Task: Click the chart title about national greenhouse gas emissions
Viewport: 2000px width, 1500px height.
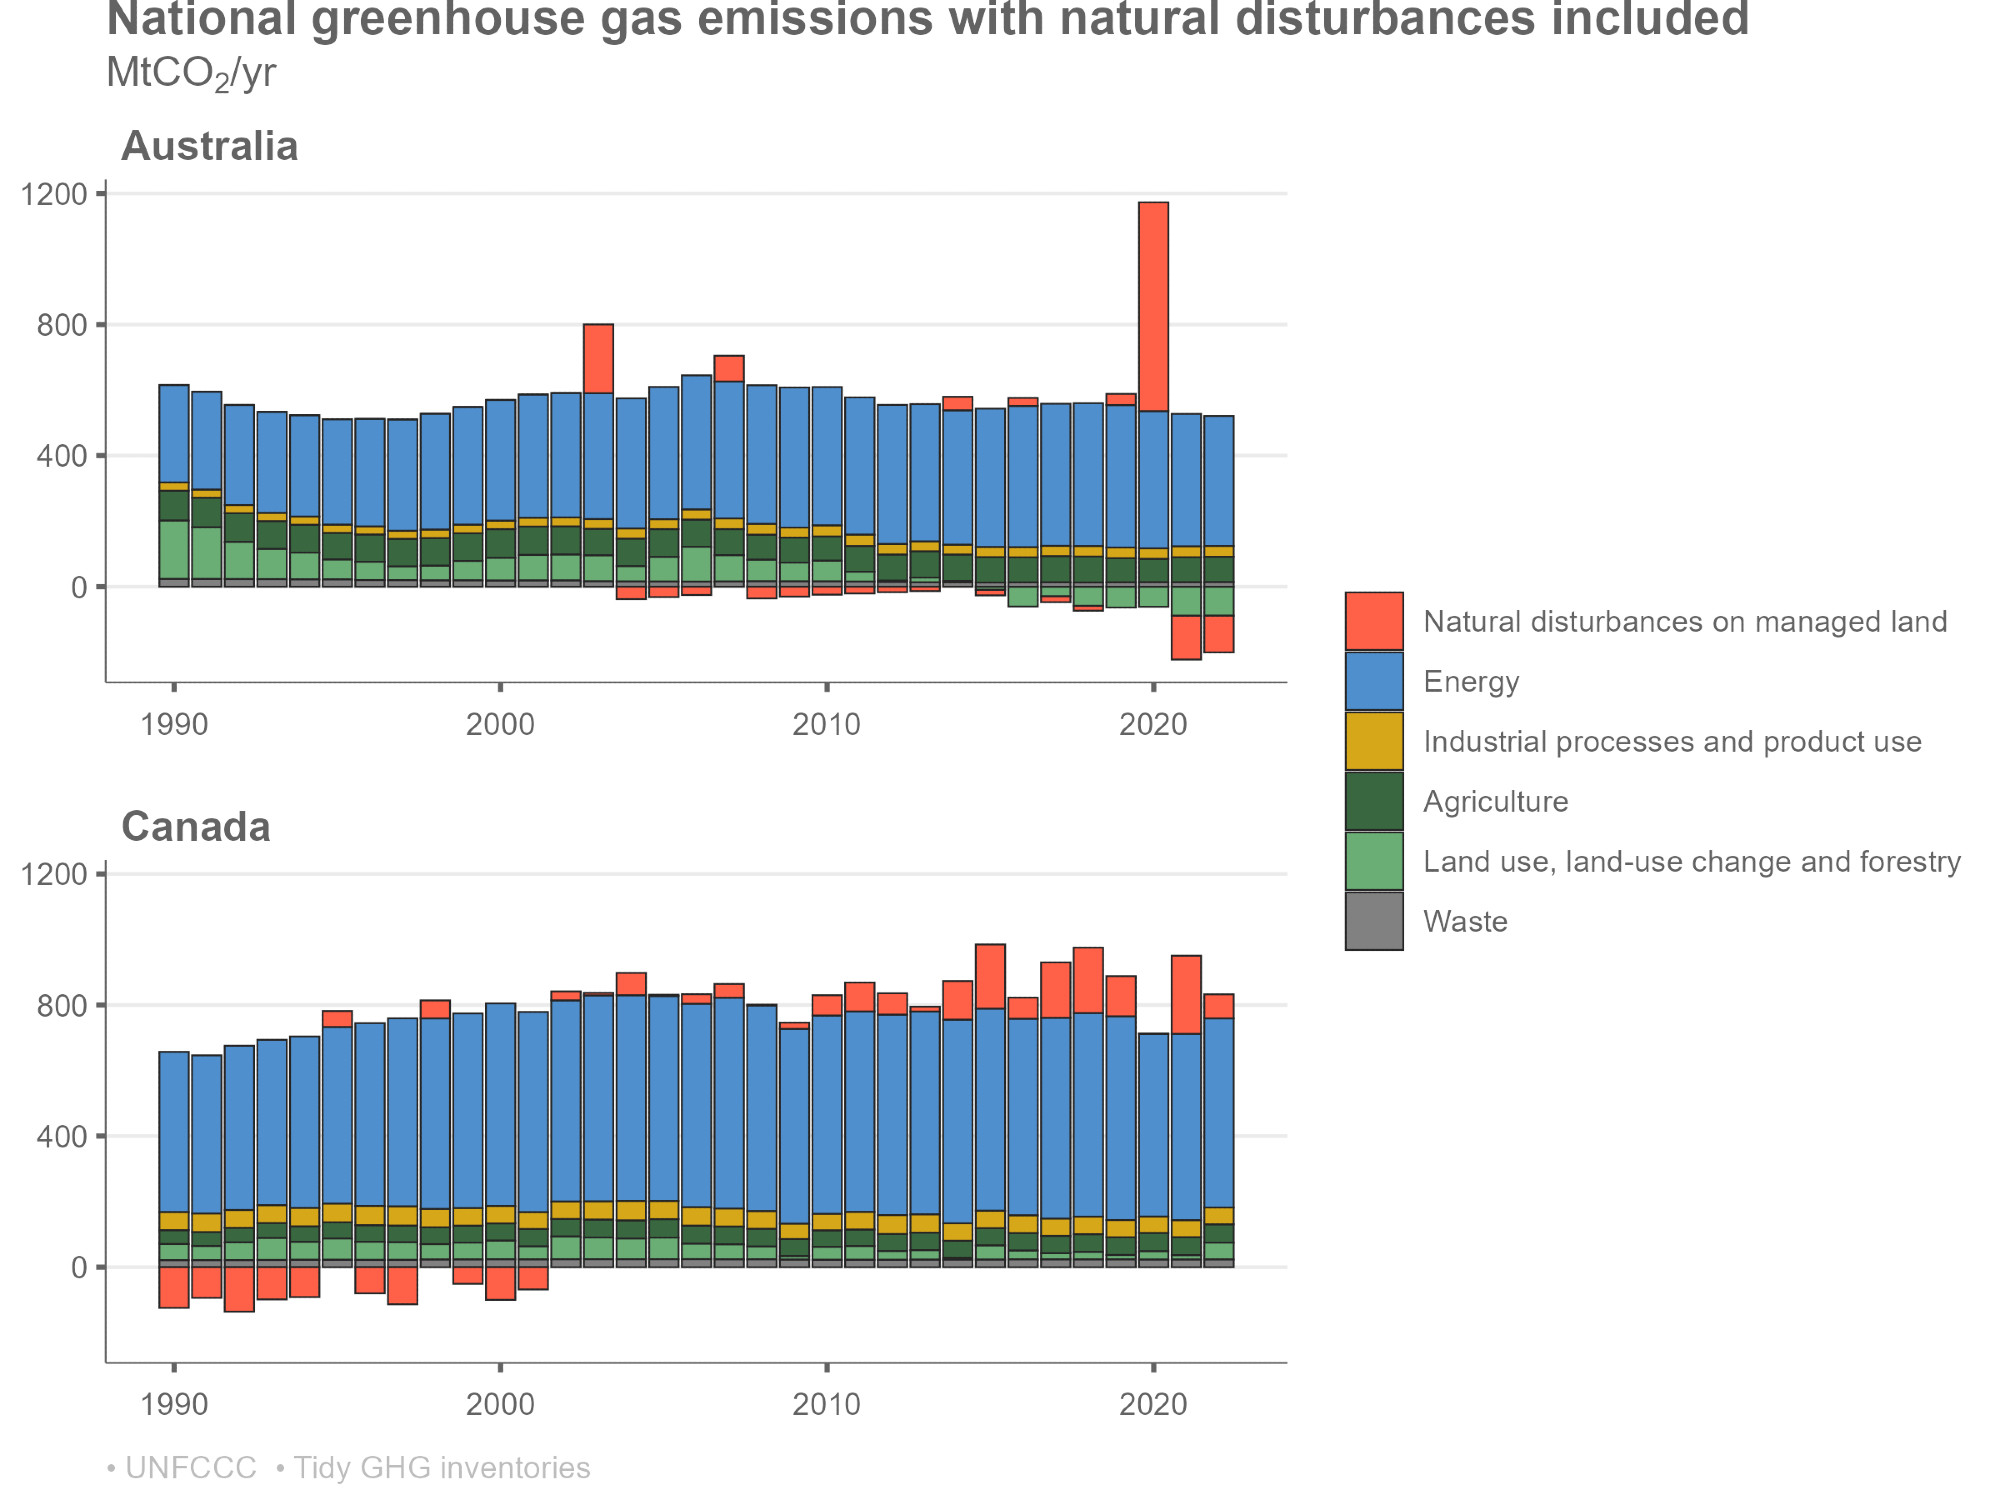Action: [x=927, y=19]
